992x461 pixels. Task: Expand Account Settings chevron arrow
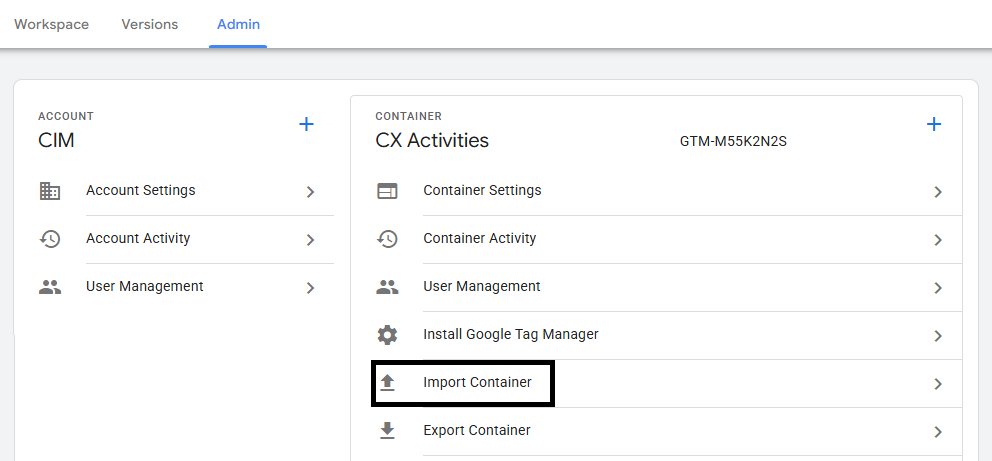311,192
